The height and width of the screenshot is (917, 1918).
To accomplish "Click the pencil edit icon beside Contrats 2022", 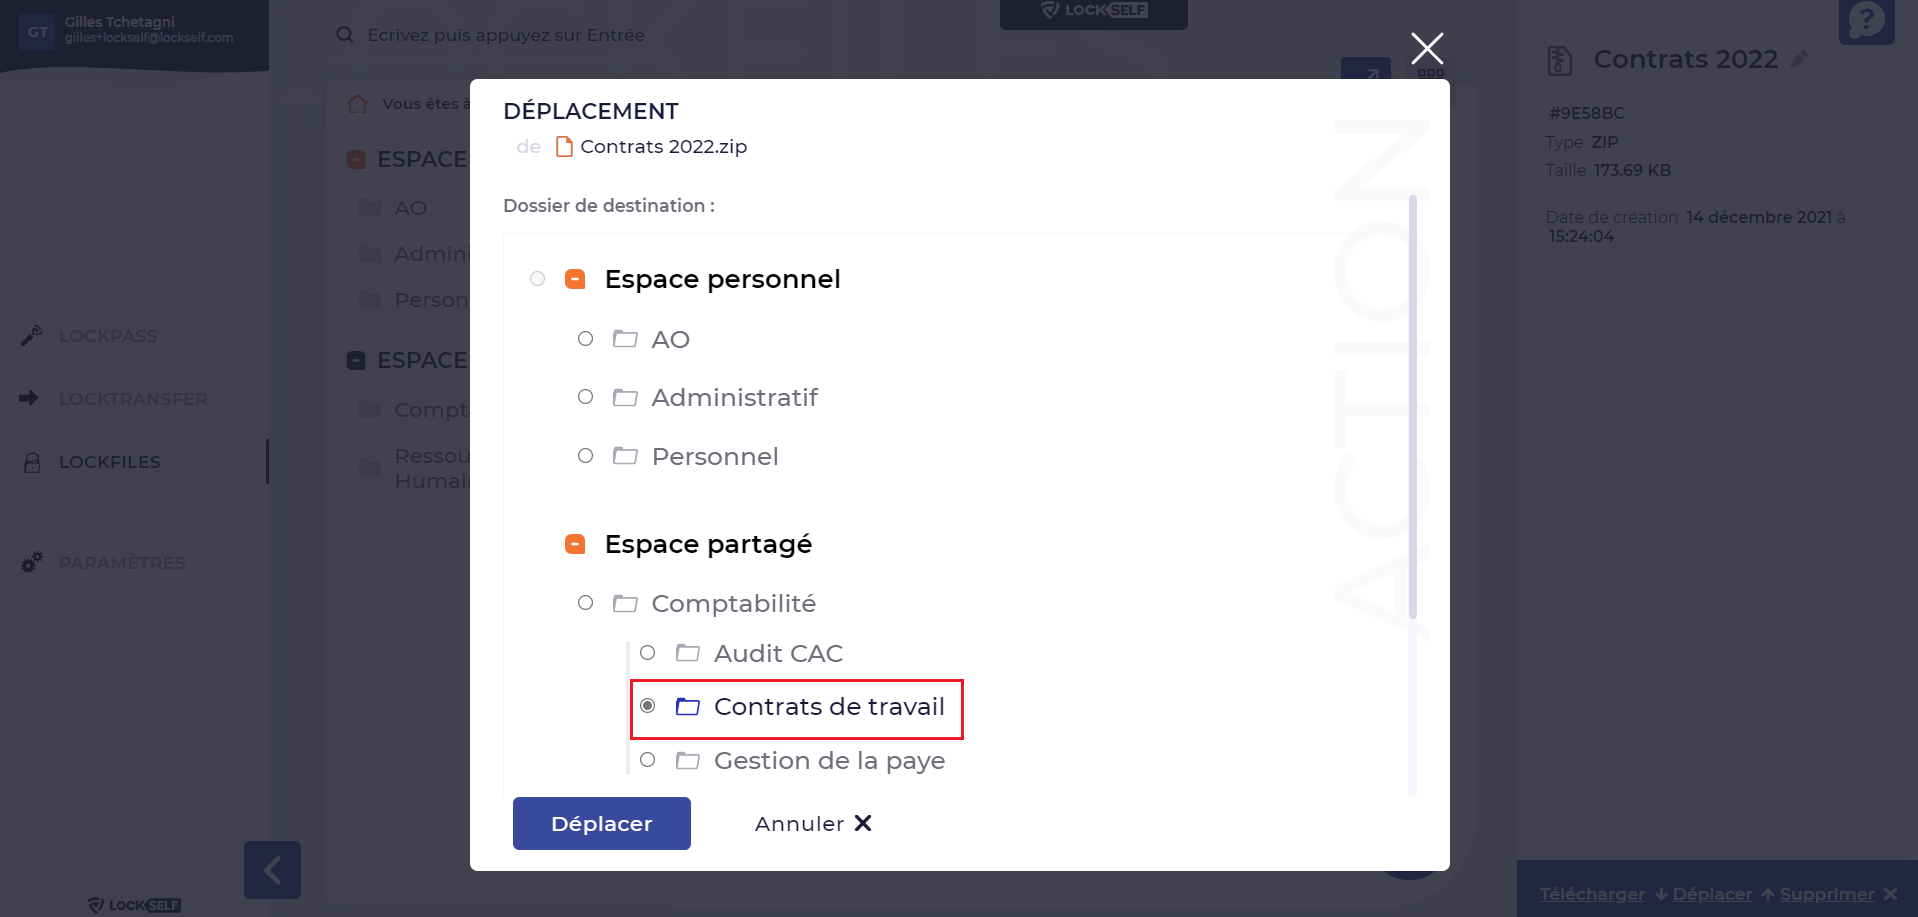I will point(1799,60).
